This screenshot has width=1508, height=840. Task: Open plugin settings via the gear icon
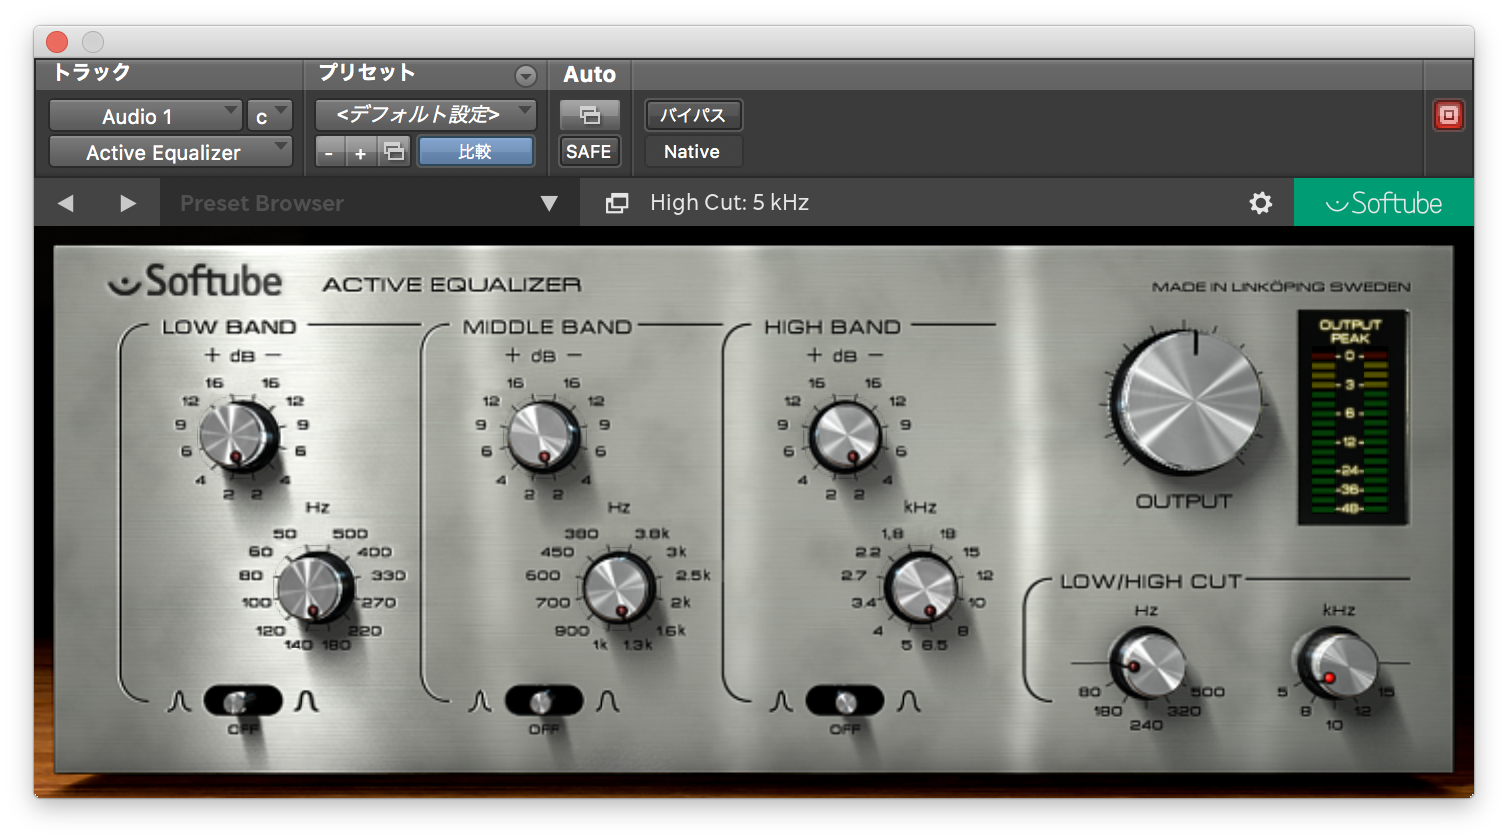click(1260, 202)
